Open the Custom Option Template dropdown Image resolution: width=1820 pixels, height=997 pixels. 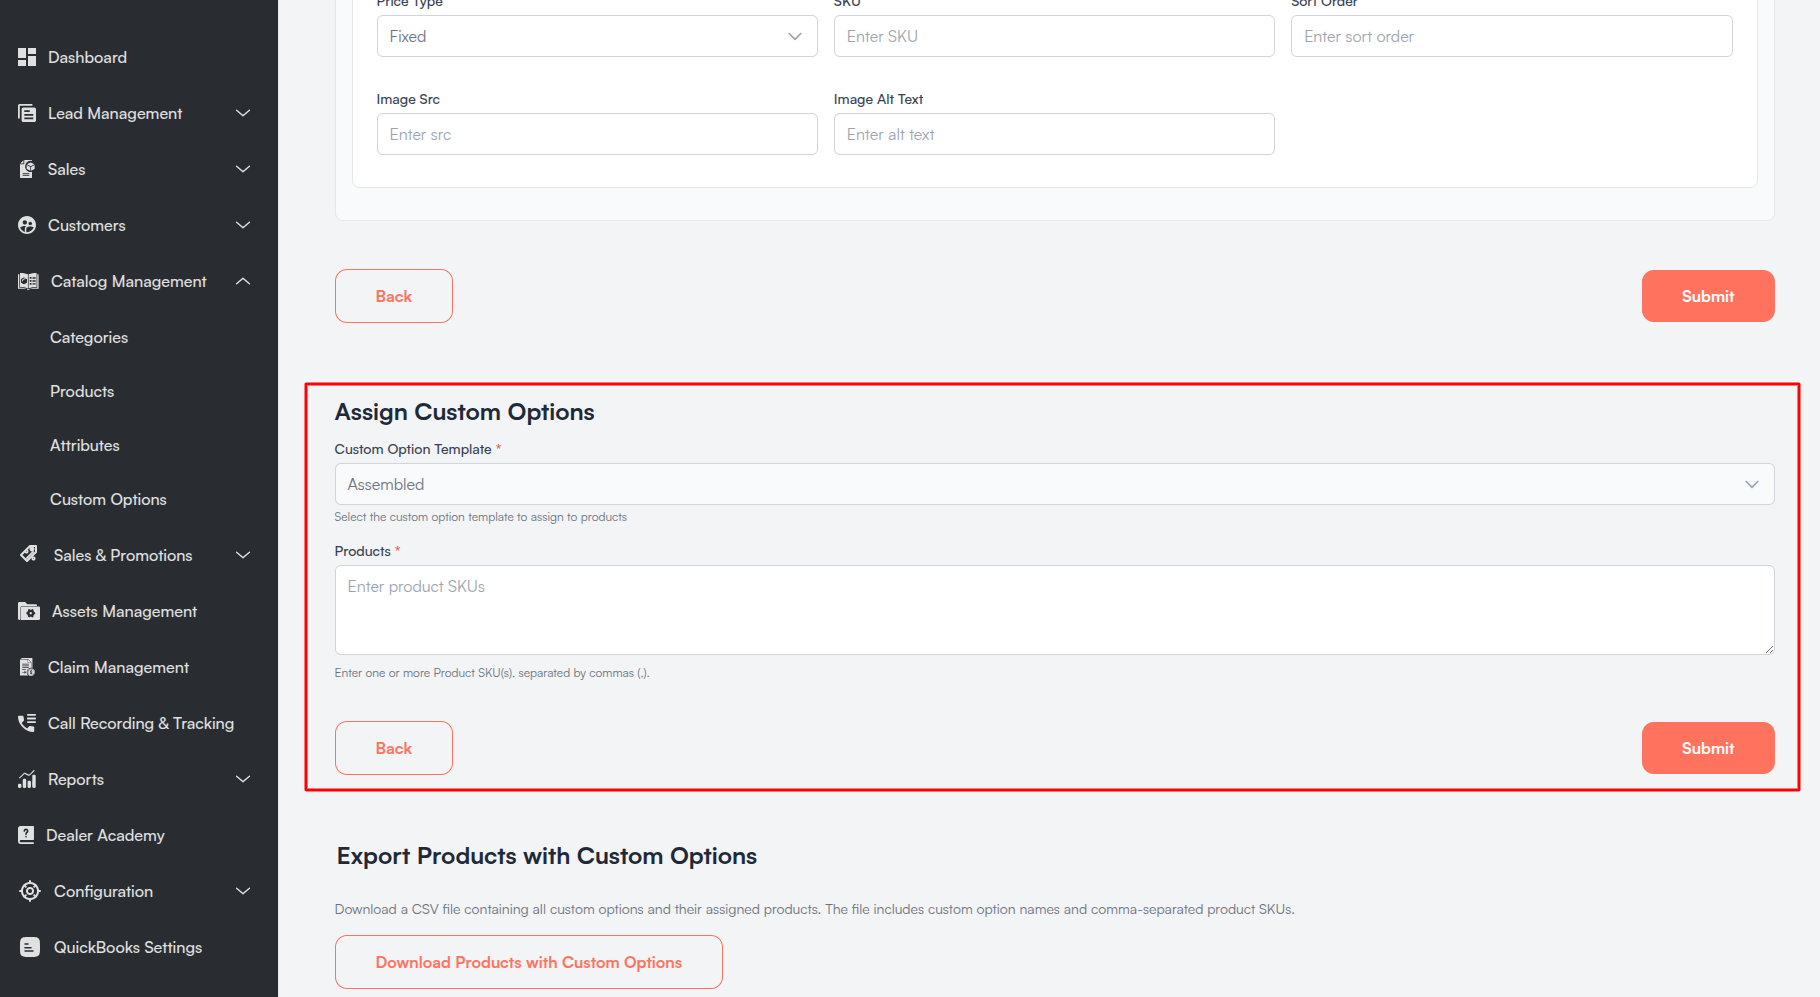click(x=1054, y=484)
